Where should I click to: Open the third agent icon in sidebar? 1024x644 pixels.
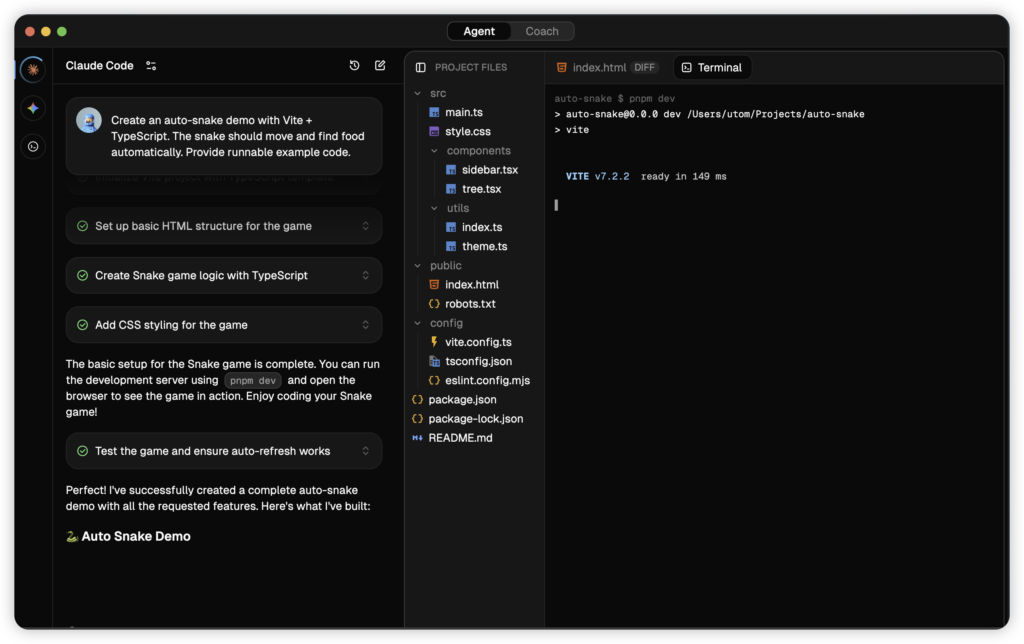pos(33,147)
